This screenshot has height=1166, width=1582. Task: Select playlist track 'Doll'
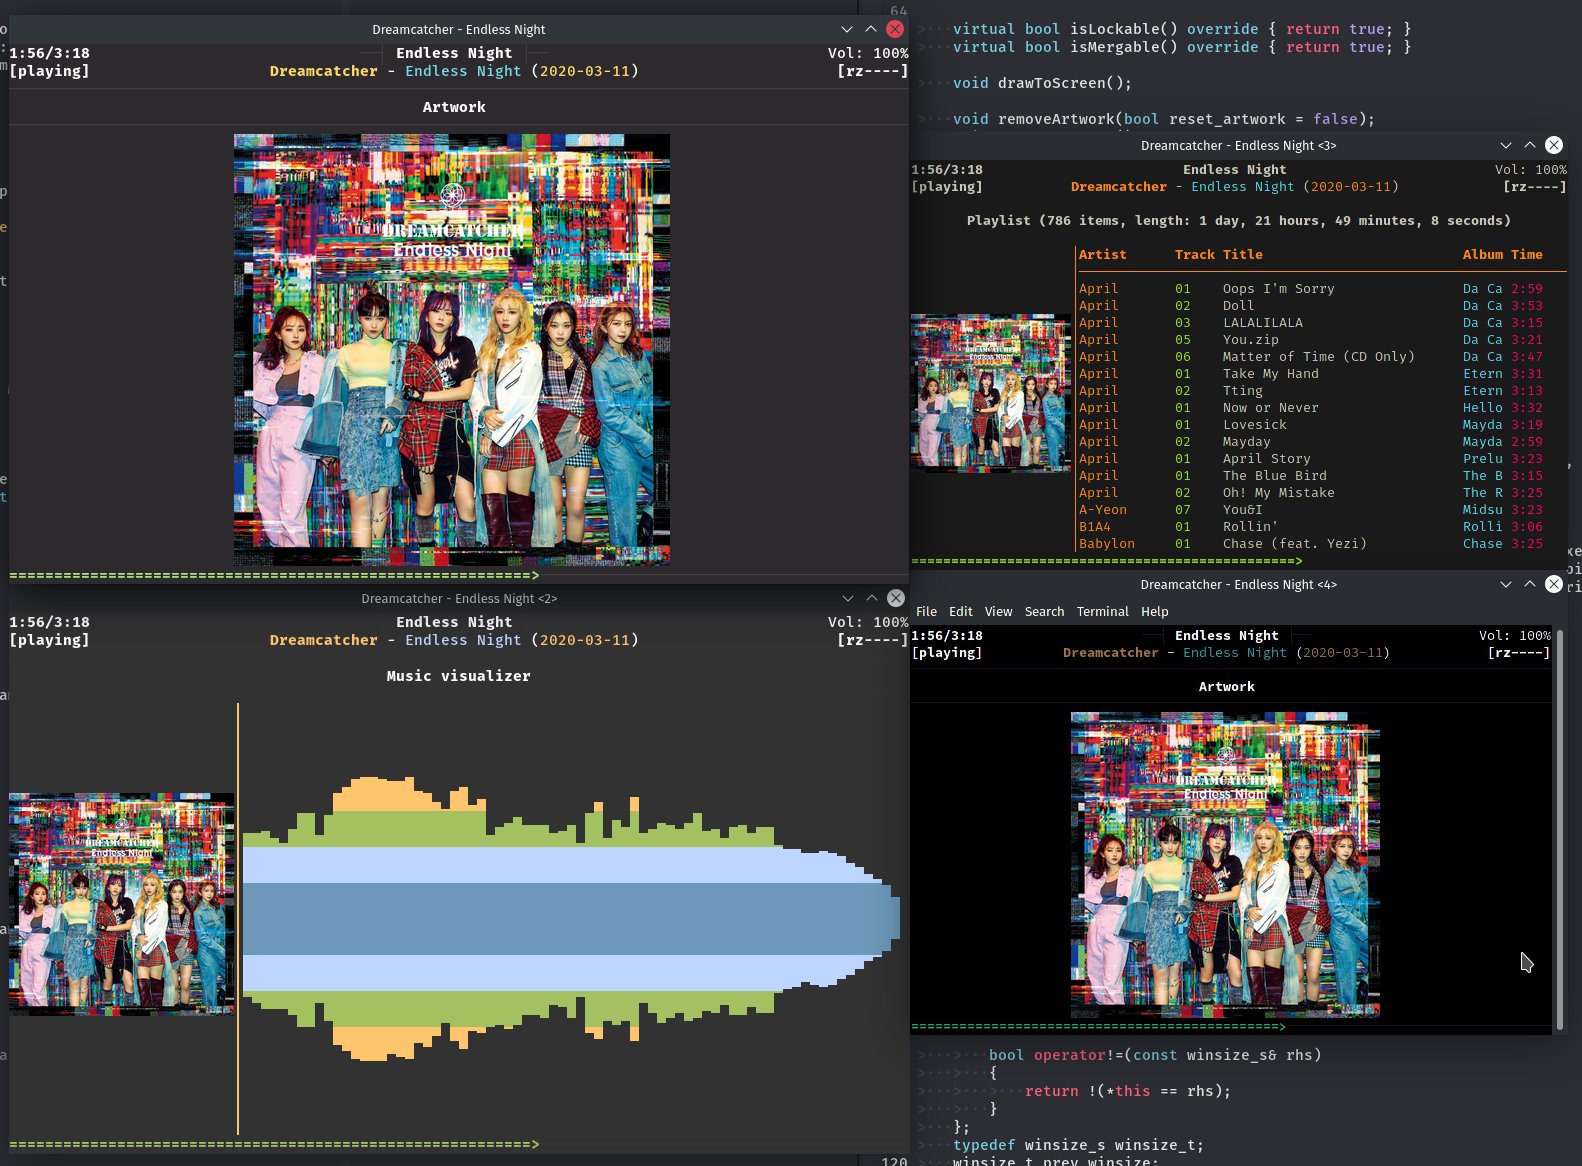(x=1311, y=306)
